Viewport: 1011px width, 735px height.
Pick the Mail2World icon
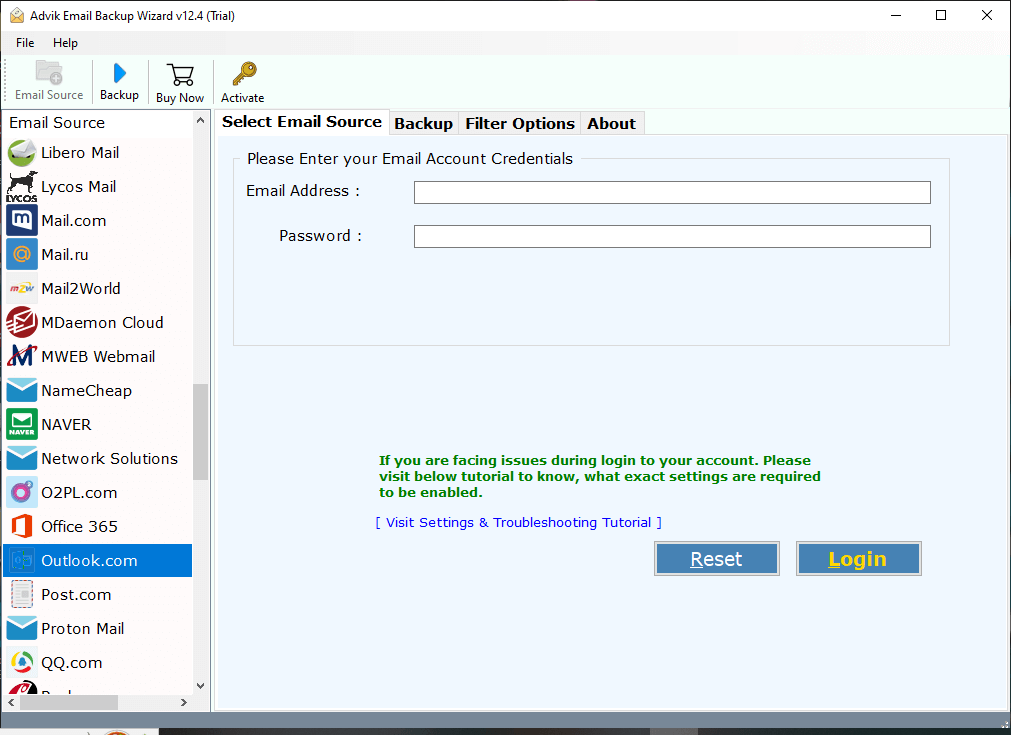(22, 289)
